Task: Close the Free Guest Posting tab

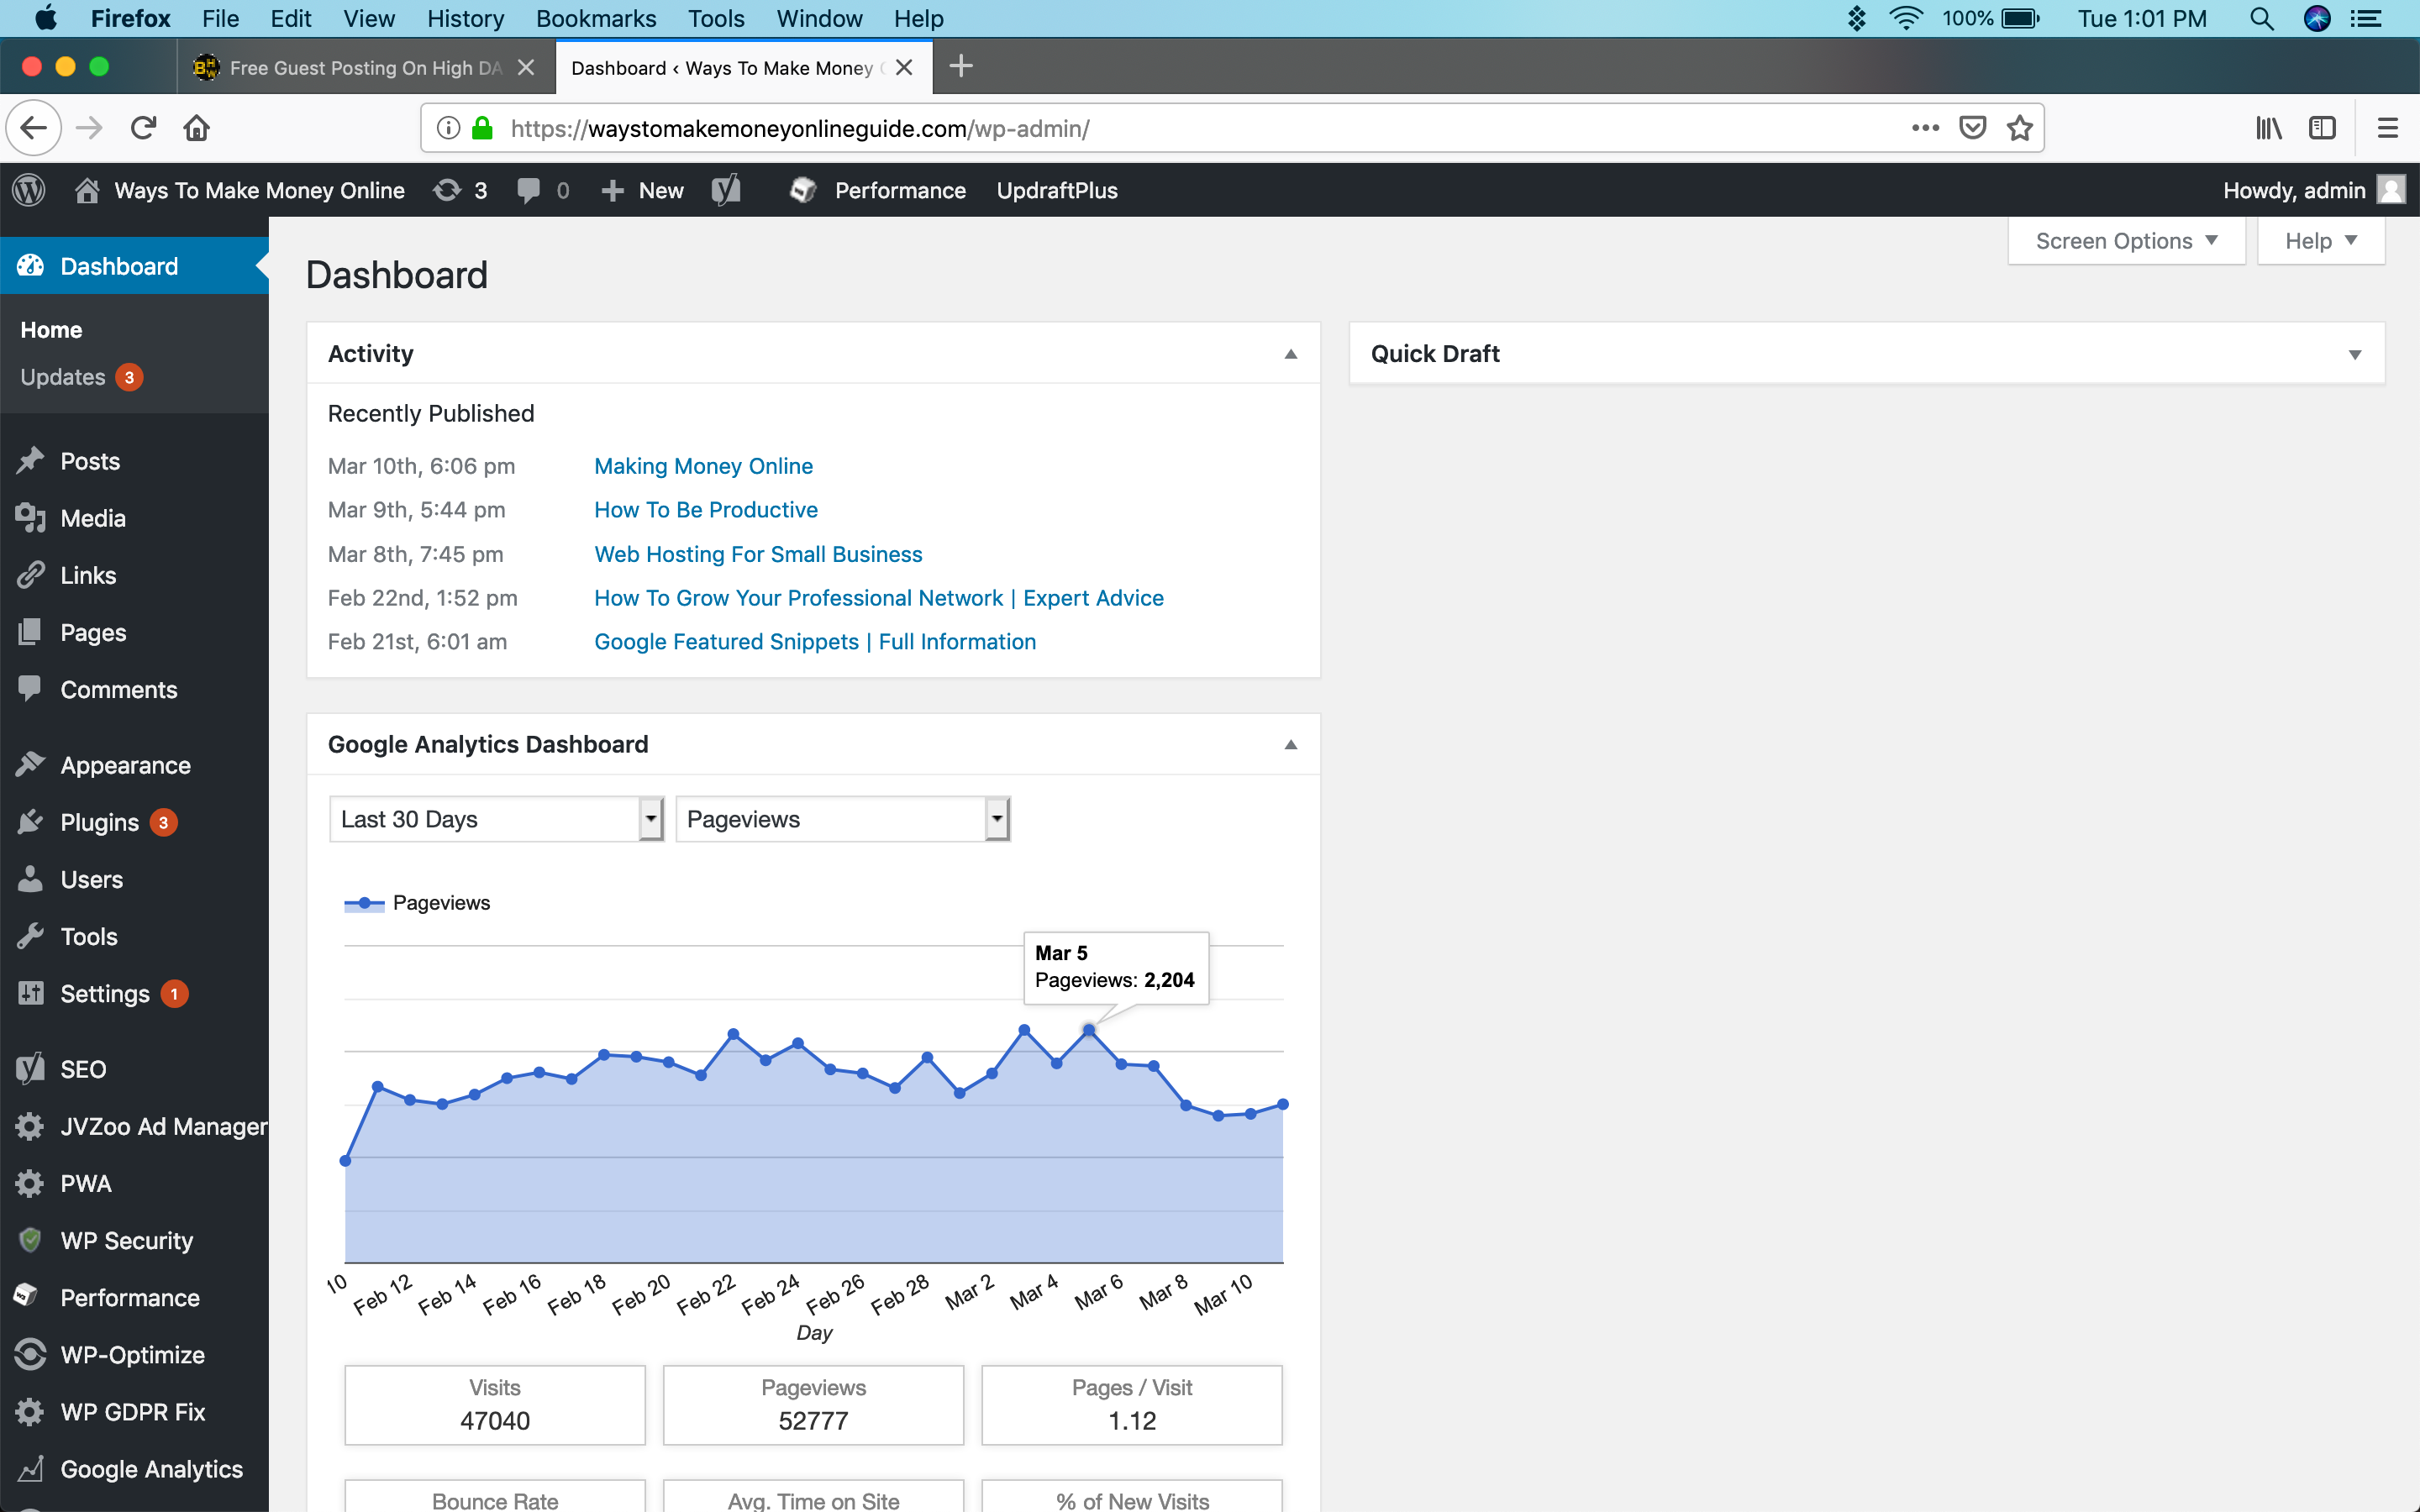Action: (x=526, y=67)
